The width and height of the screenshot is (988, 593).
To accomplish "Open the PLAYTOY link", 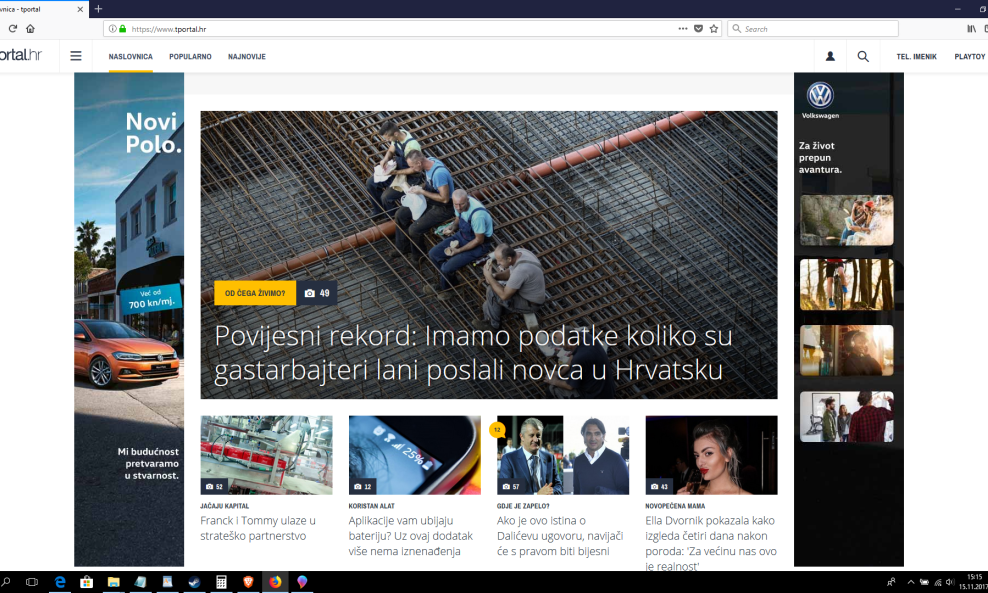I will tap(970, 57).
